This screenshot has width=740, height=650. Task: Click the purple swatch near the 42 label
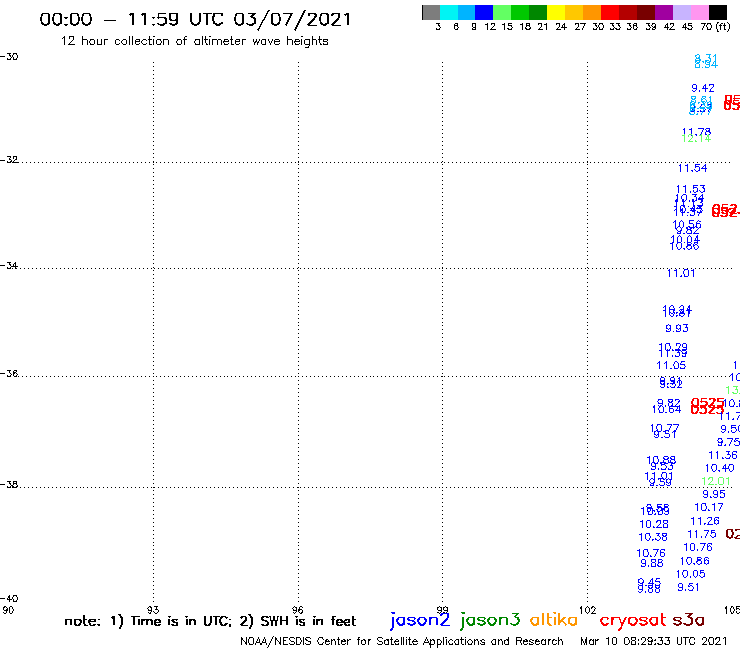[x=664, y=12]
